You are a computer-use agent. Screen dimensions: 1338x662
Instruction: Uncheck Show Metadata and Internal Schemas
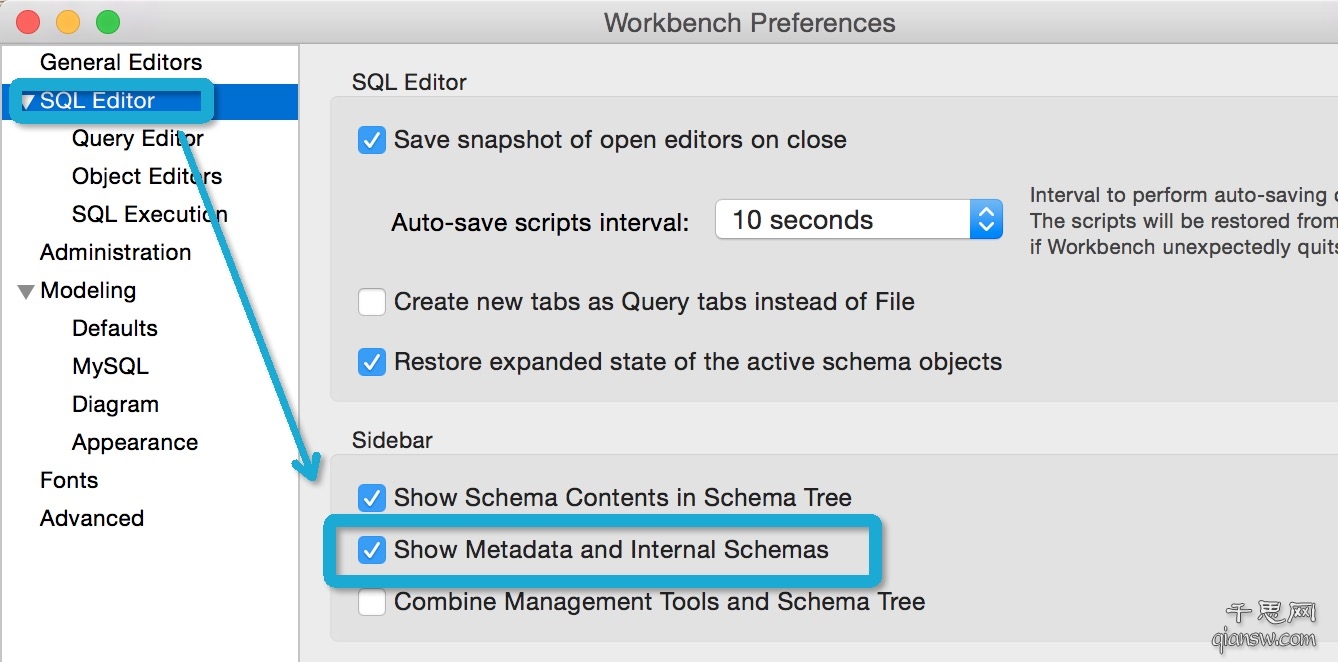tap(372, 549)
